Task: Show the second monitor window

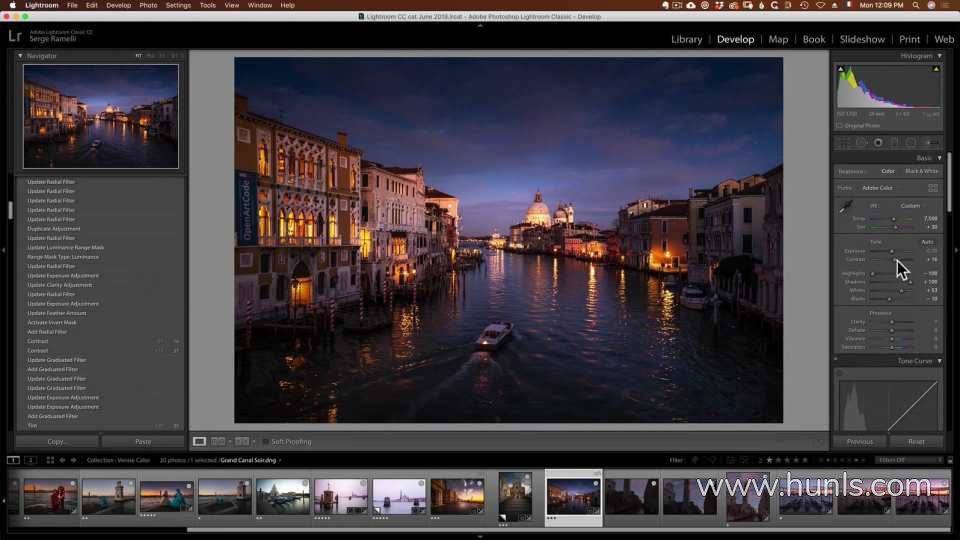Action: pyautogui.click(x=31, y=460)
